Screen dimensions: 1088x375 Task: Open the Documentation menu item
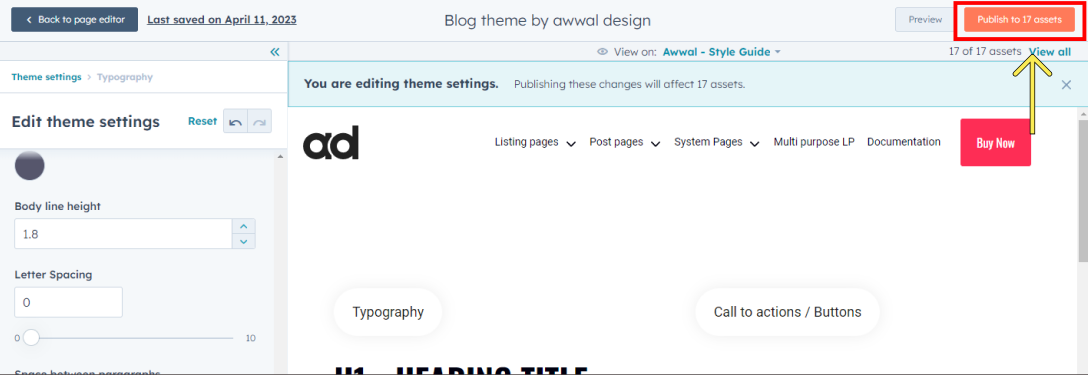(903, 142)
